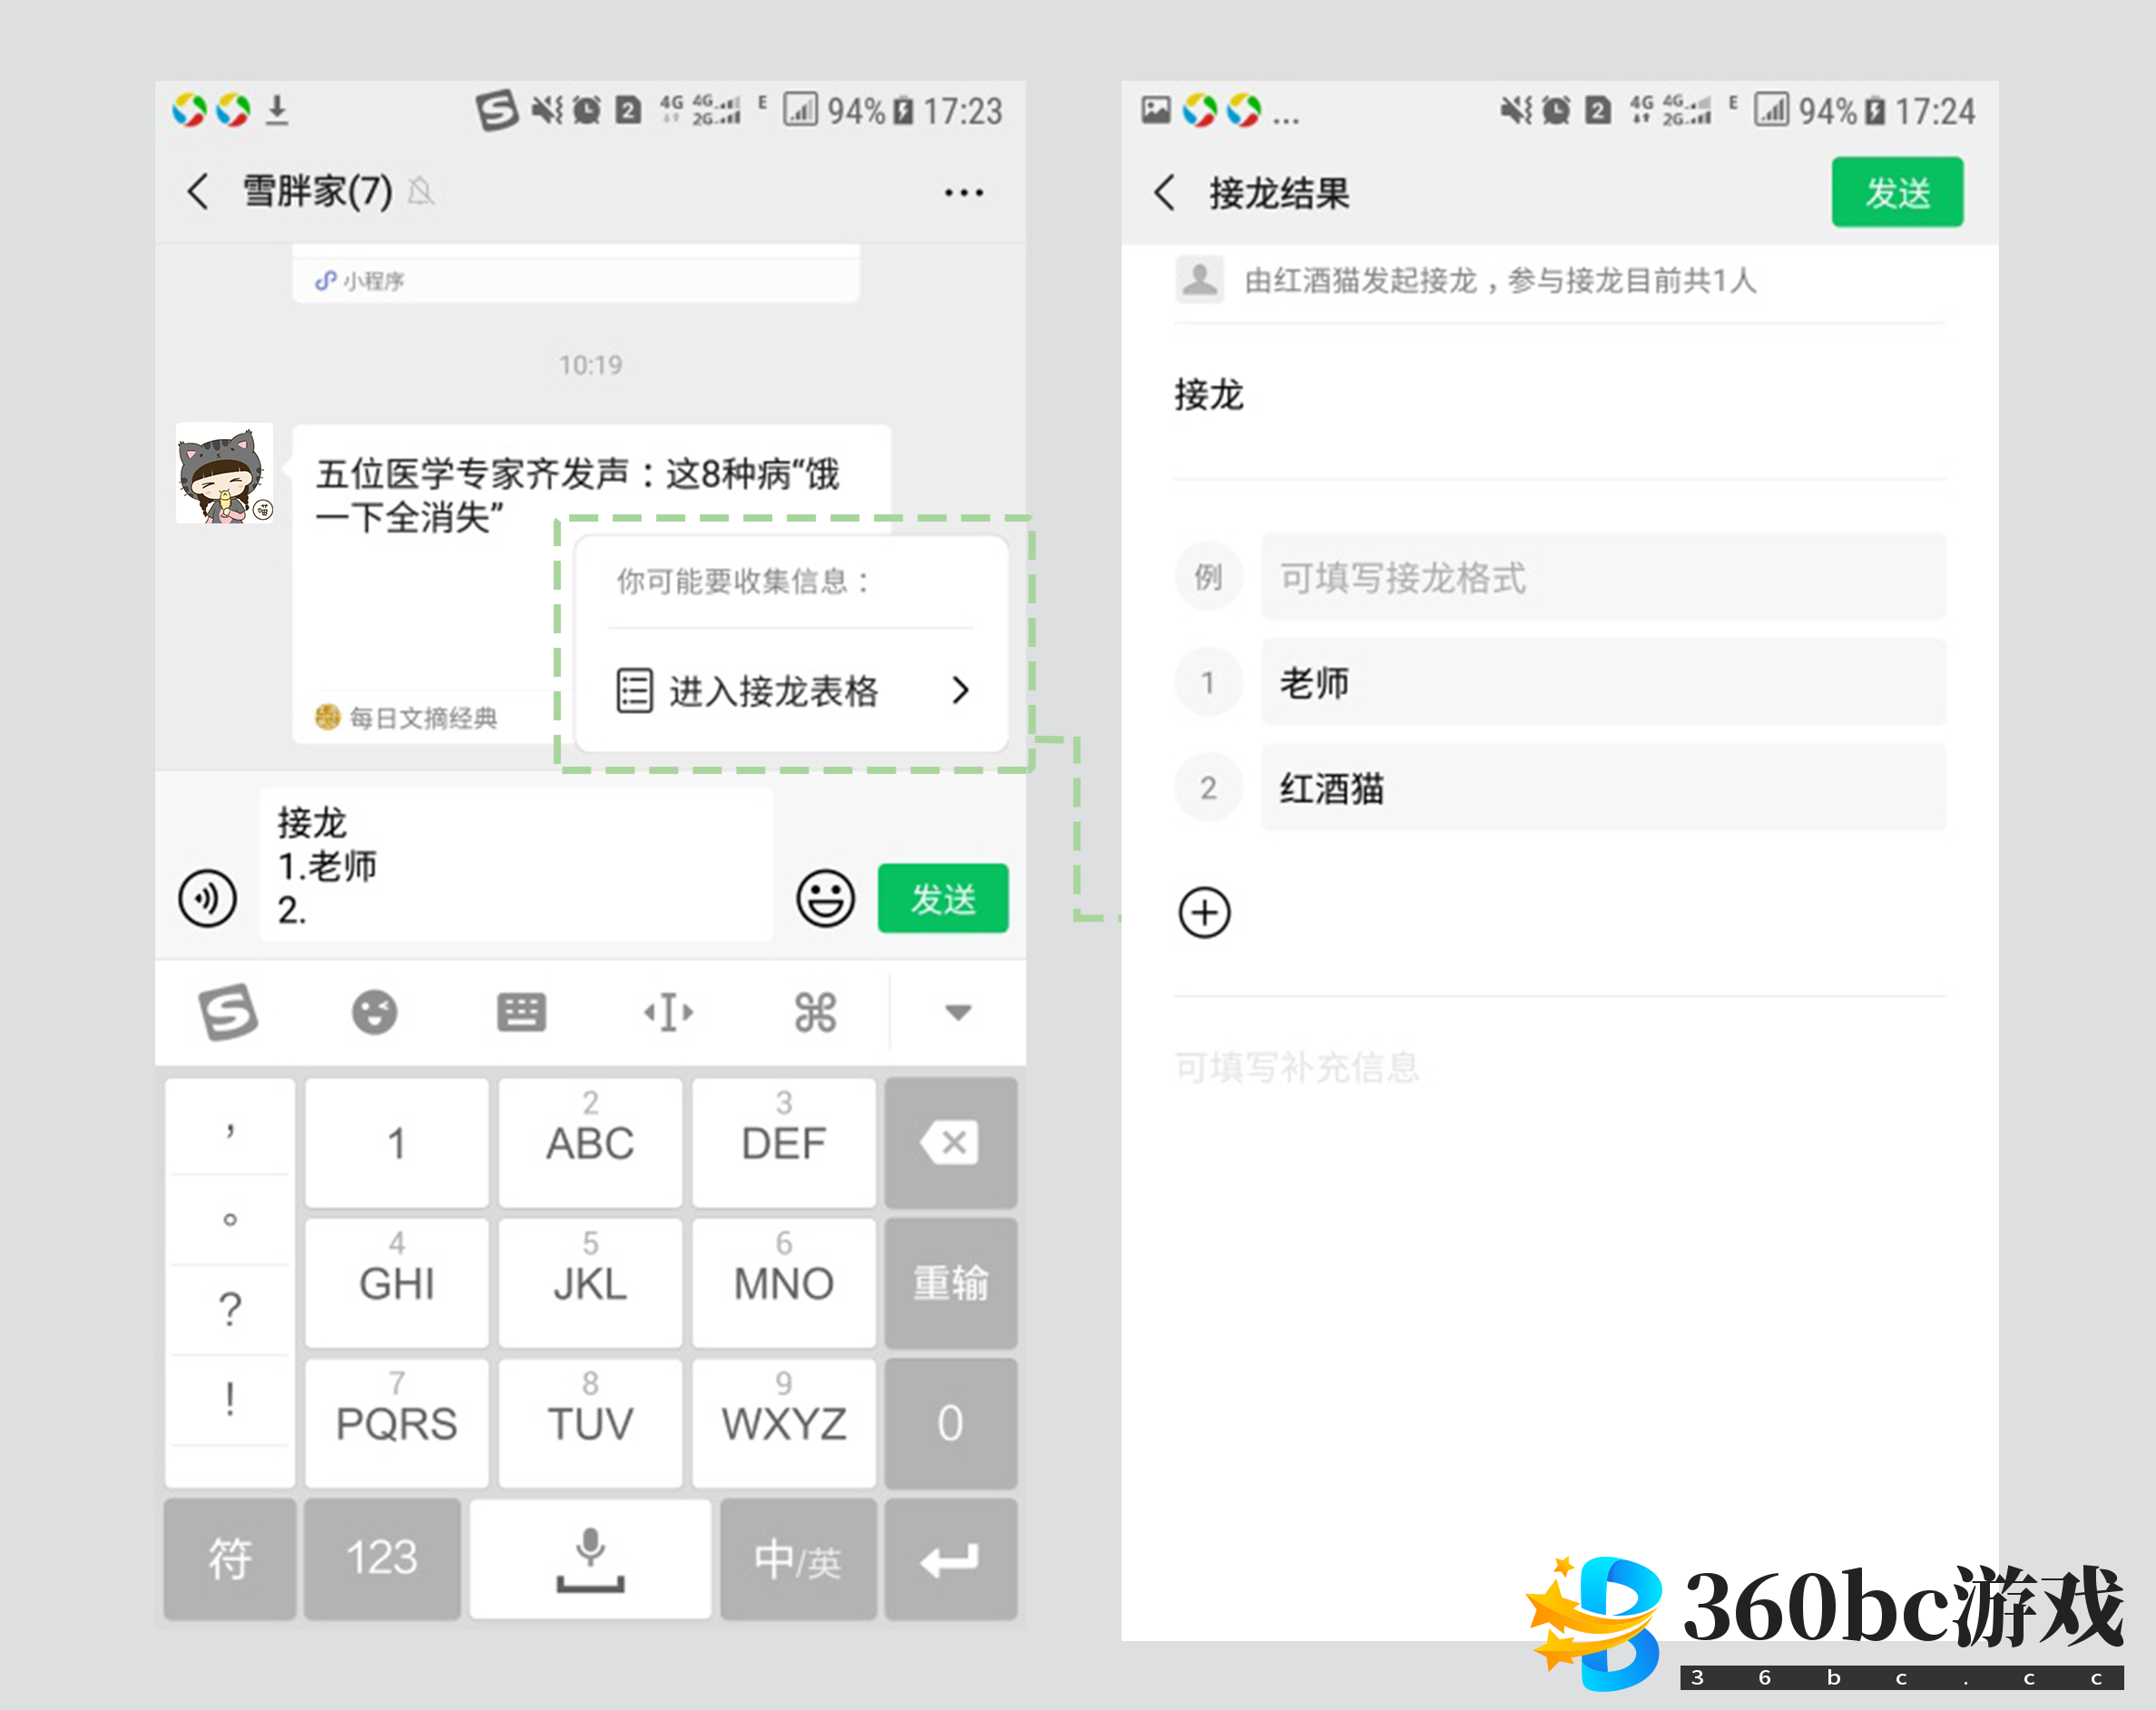Tap the microphone space key

(x=590, y=1558)
